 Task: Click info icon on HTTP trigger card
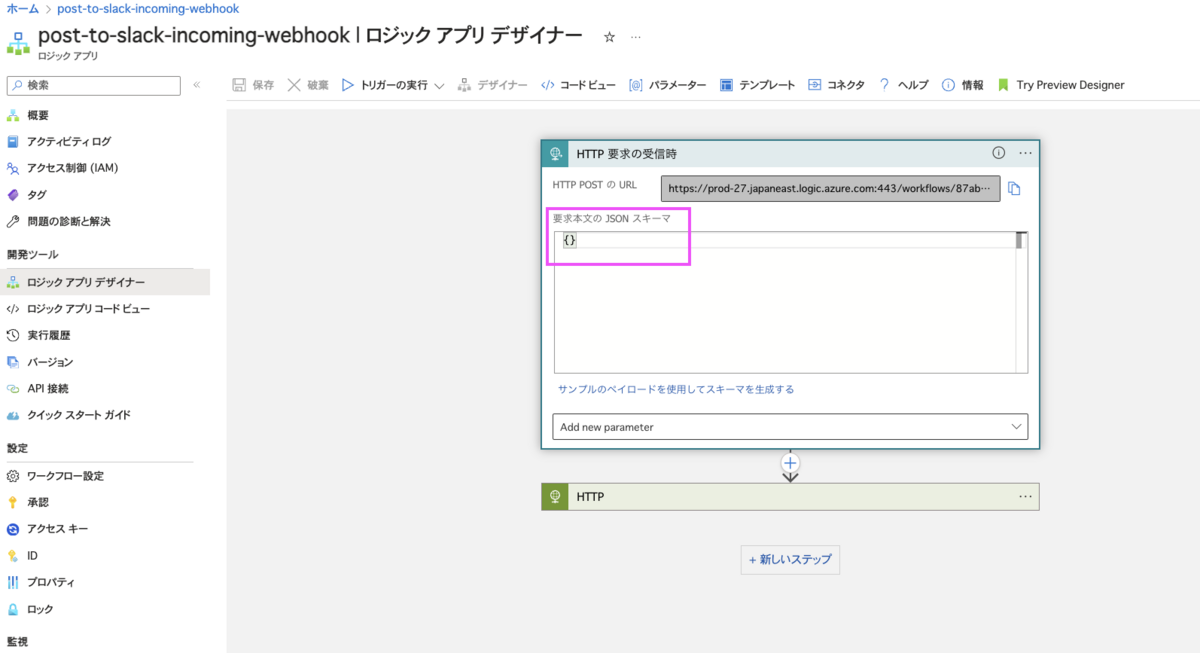[998, 153]
